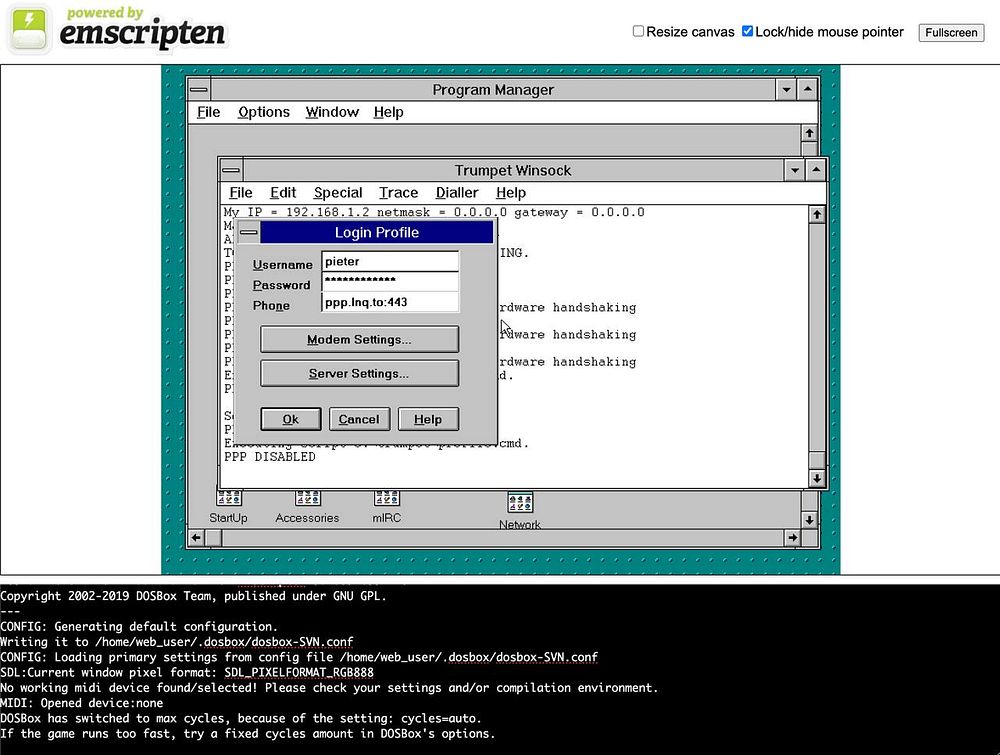Open Trumpet Winsock Trace menu
The height and width of the screenshot is (755, 1000).
pyautogui.click(x=399, y=193)
